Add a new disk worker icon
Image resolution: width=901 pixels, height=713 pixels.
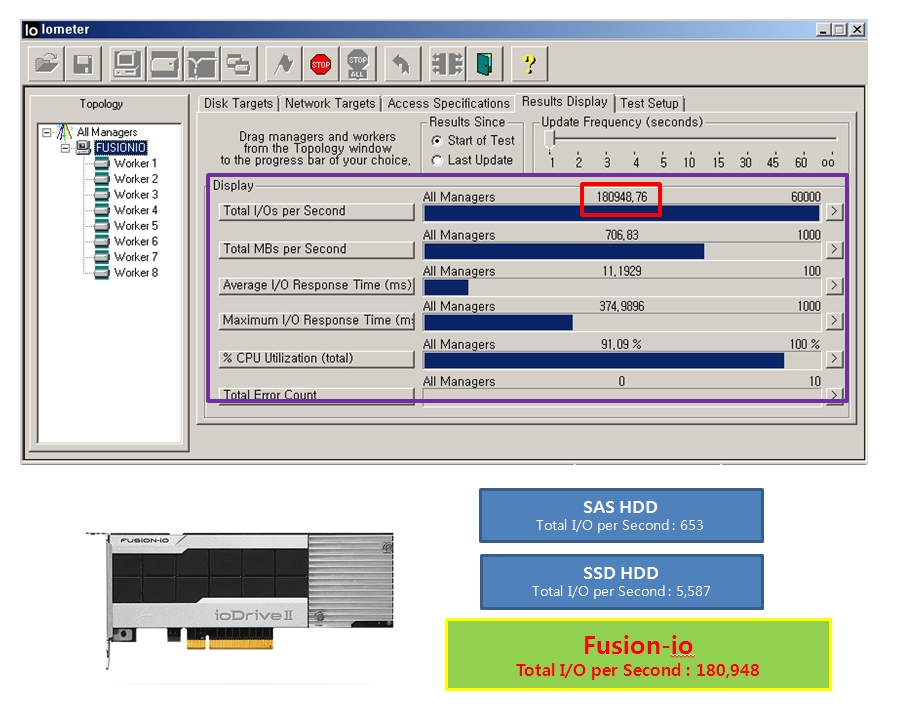pos(164,64)
